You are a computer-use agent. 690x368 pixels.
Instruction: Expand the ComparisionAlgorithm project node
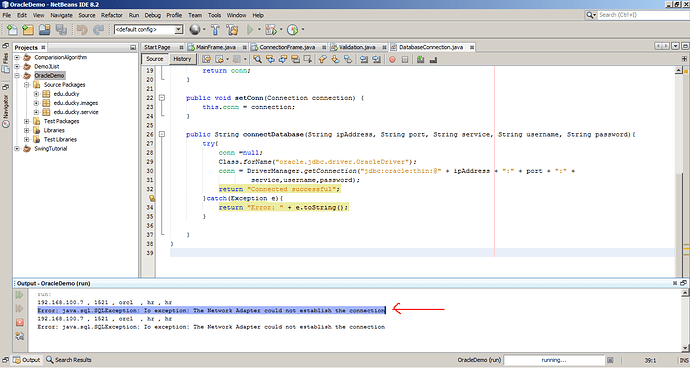(x=17, y=57)
